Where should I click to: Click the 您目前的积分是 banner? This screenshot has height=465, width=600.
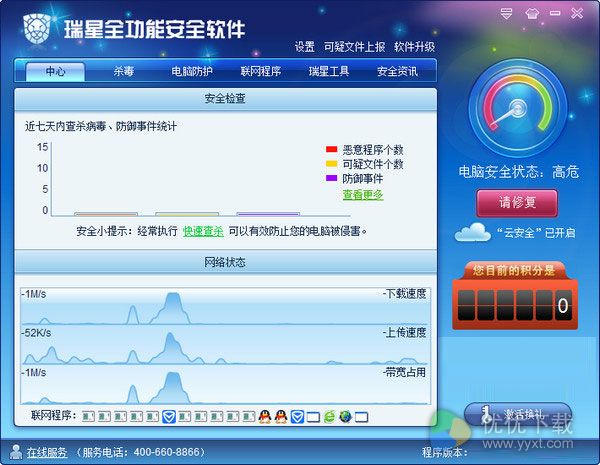point(514,271)
